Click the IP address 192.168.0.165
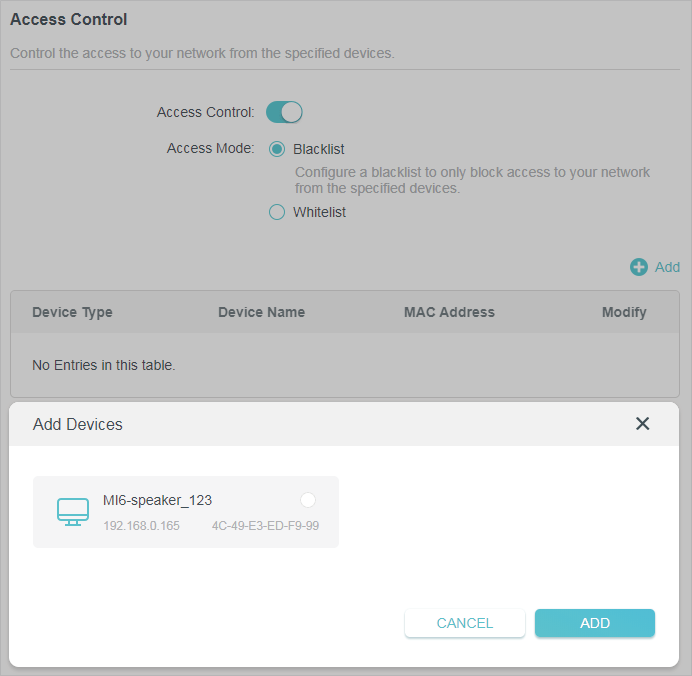The image size is (692, 676). pos(141,526)
